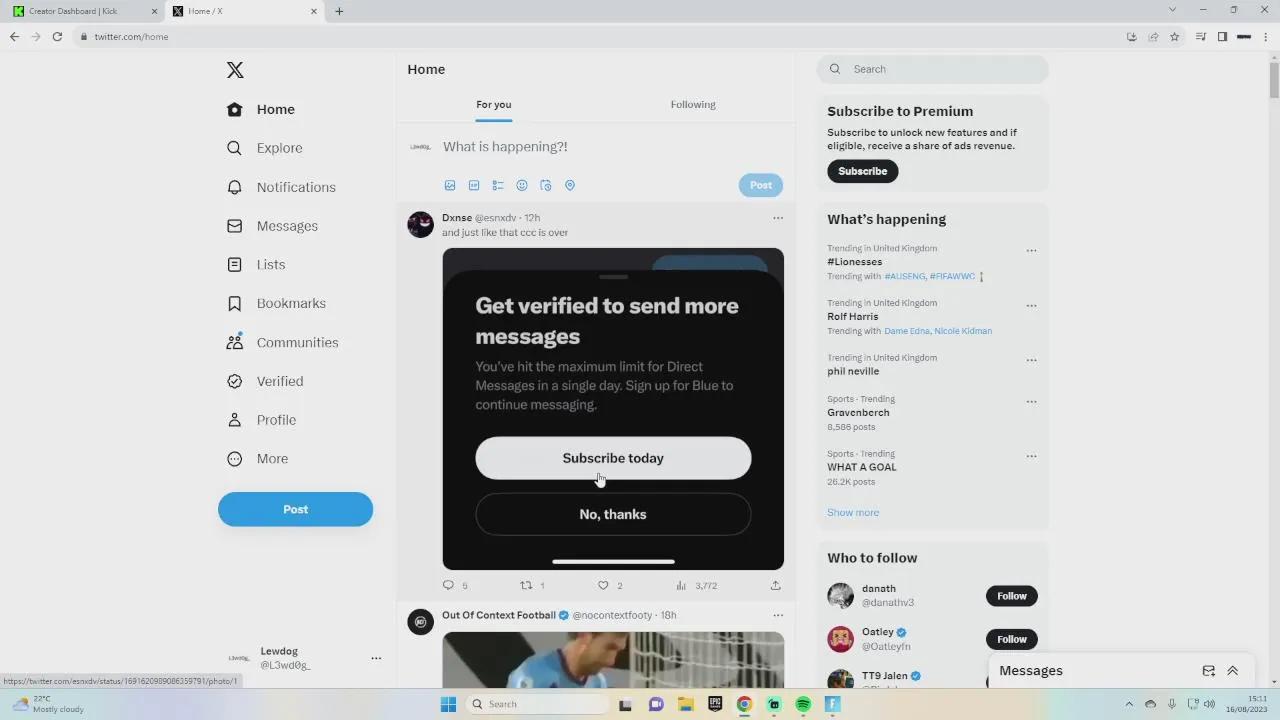Open more options for phil neville trend
The image size is (1280, 720).
tap(1031, 360)
